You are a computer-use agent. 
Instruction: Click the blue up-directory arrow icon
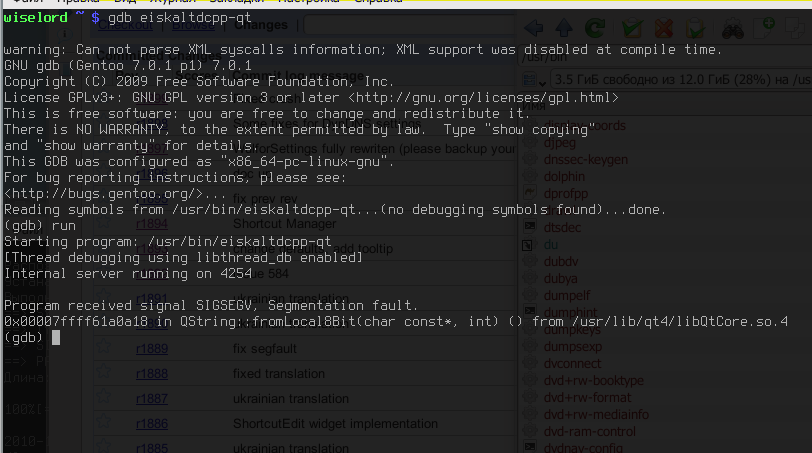click(x=566, y=29)
